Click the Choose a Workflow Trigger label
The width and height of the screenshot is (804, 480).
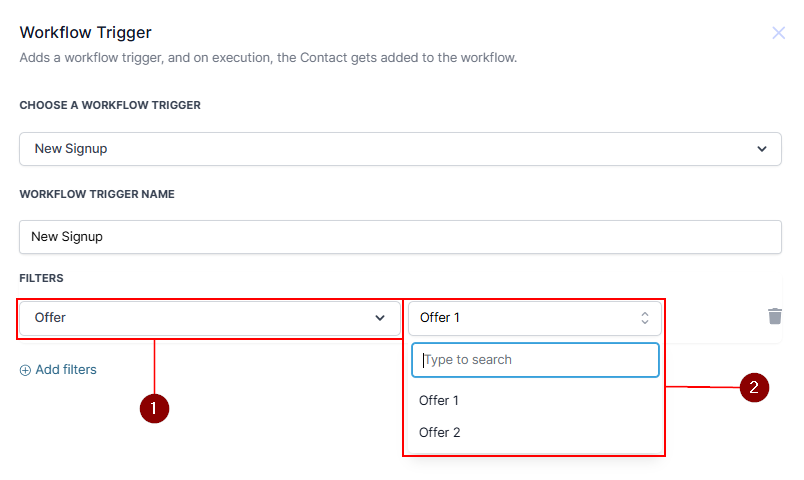110,105
